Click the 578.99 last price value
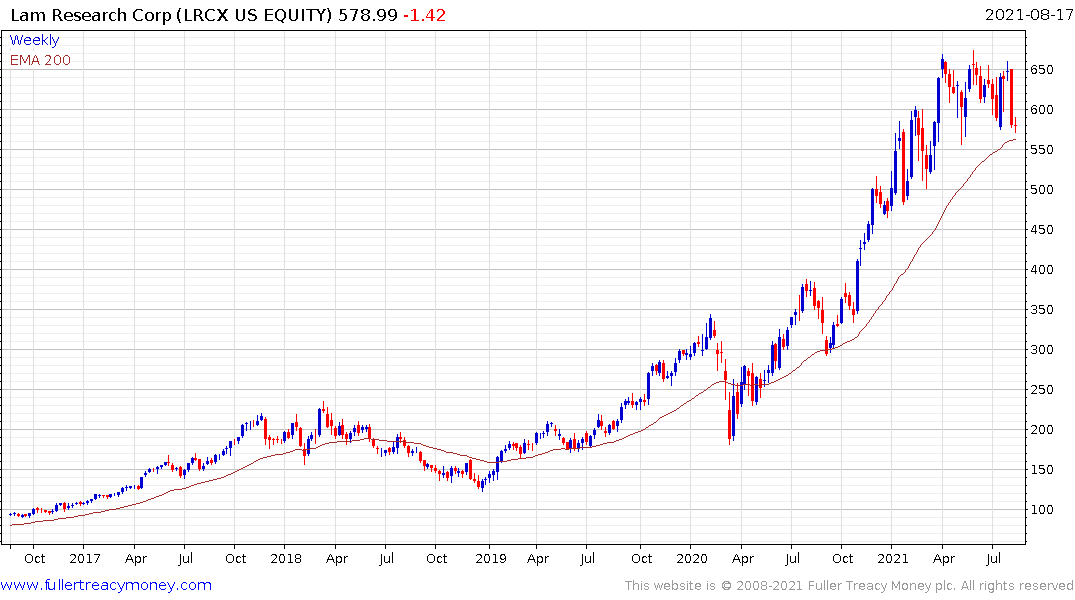Screen dimensions: 1075x600 coord(367,15)
